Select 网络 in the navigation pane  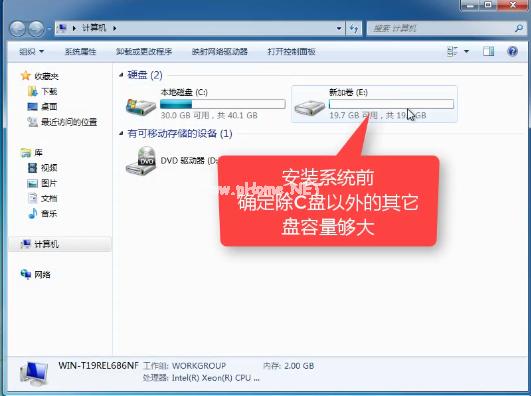click(36, 274)
